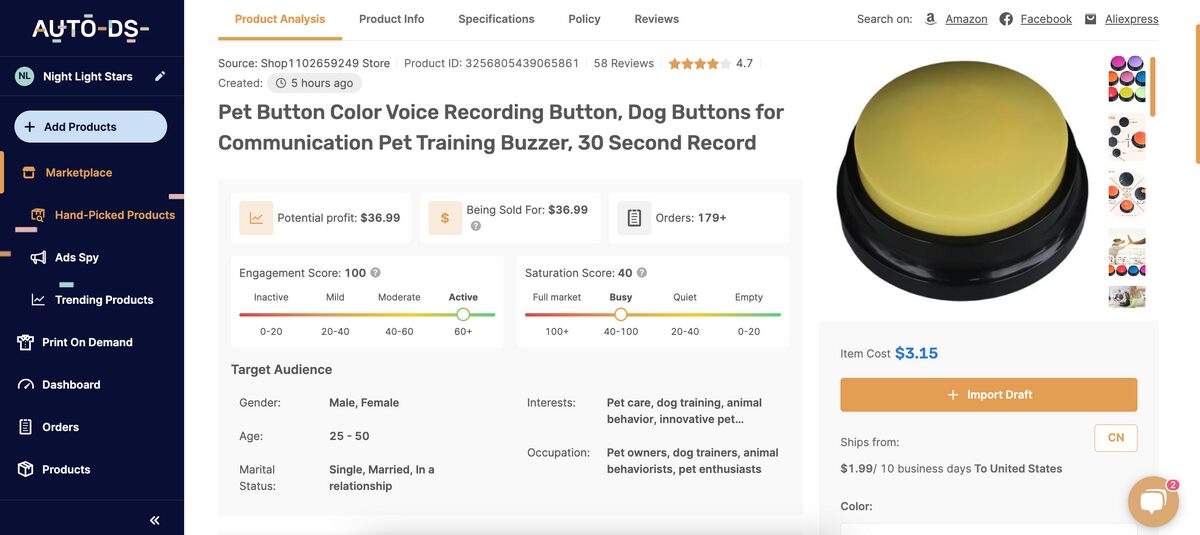Open the chat support bubble
1200x535 pixels.
1152,502
